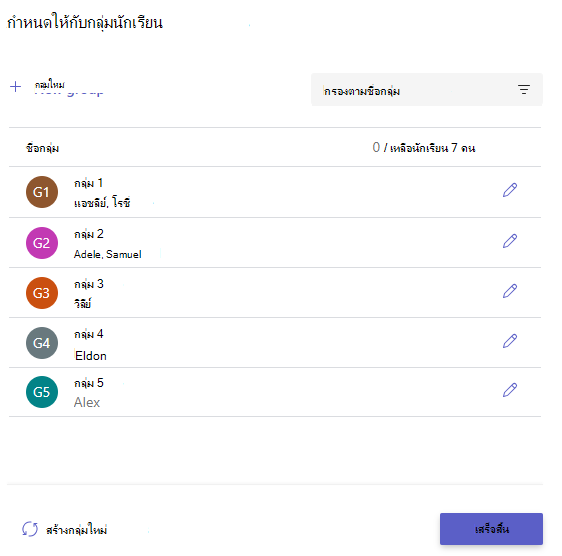Viewport: 562px width, 556px height.
Task: Open the กลุ่ม 2 row with Adele, Samuel
Action: pos(275,243)
